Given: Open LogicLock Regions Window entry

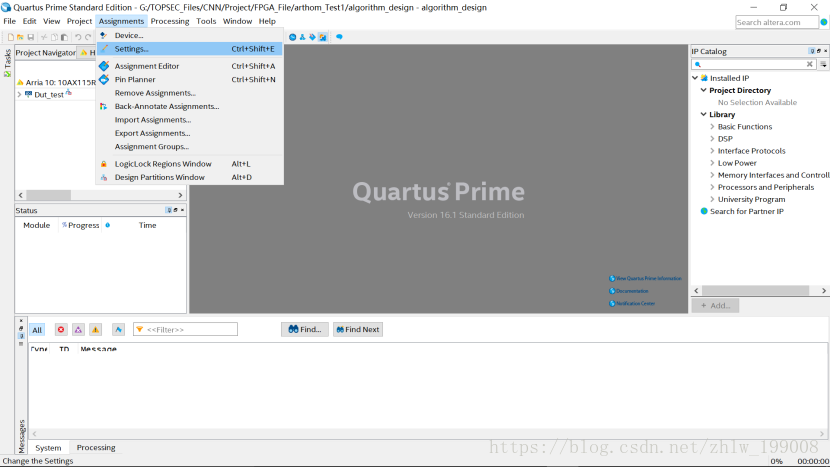Looking at the screenshot, I should [190, 164].
